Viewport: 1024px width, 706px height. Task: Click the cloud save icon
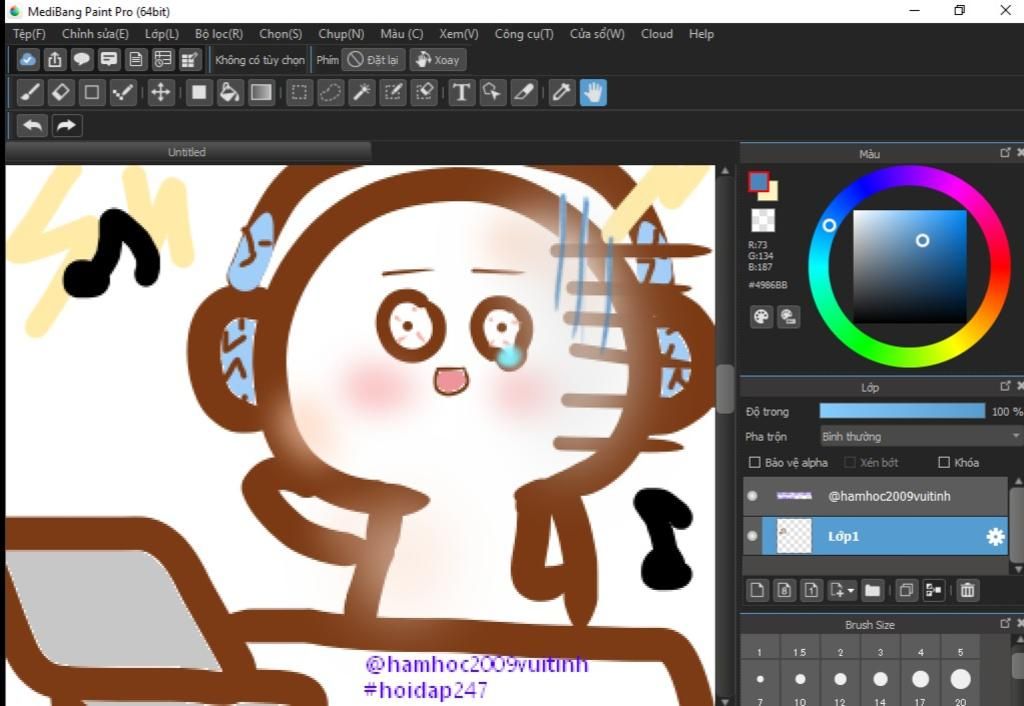27,59
